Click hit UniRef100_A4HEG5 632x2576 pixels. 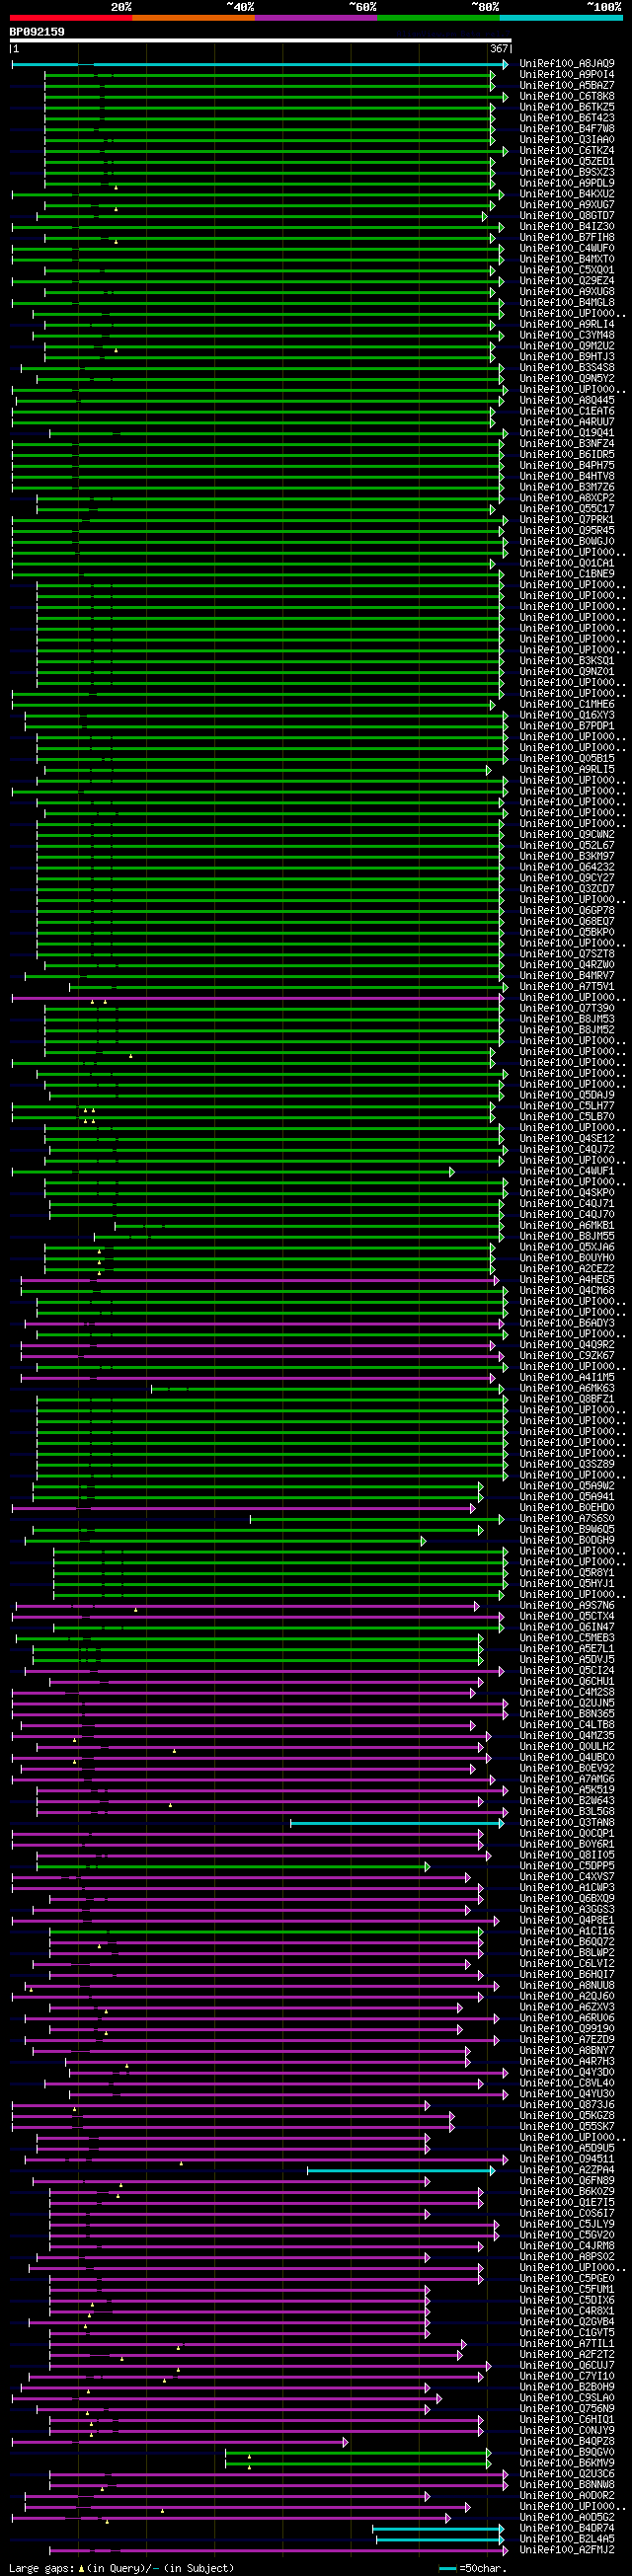[x=567, y=1280]
